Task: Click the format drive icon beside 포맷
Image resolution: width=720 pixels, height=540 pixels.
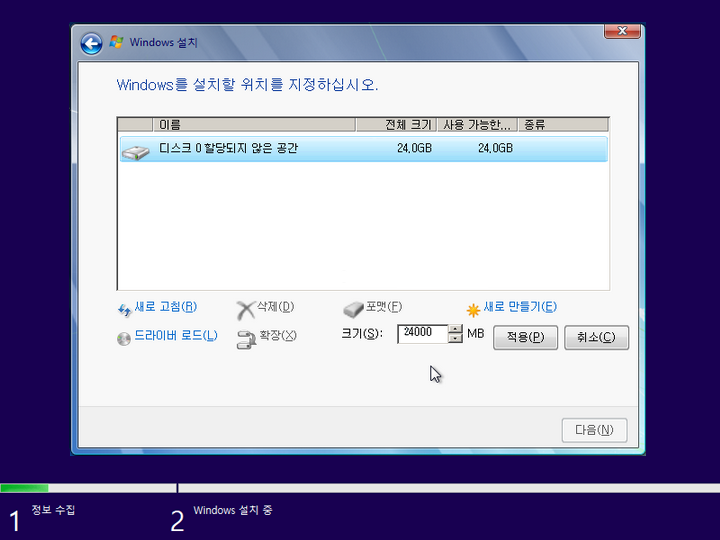Action: coord(353,310)
